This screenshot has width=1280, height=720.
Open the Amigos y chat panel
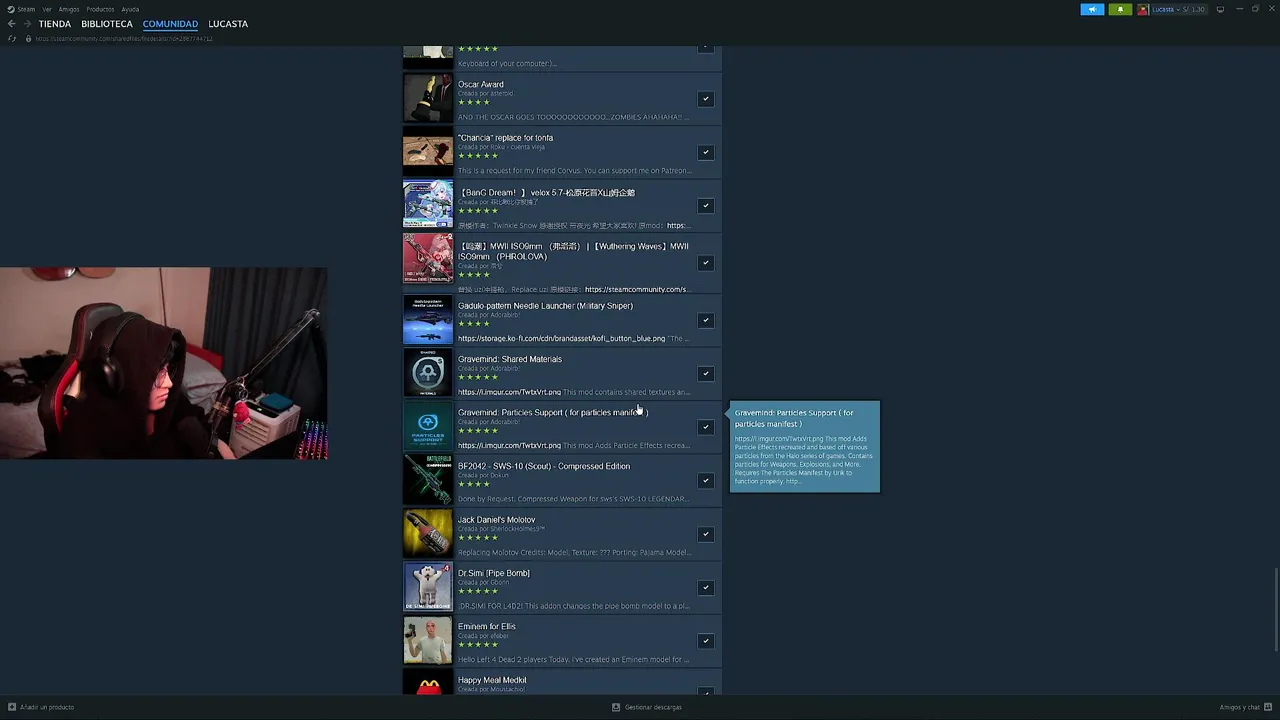1246,707
